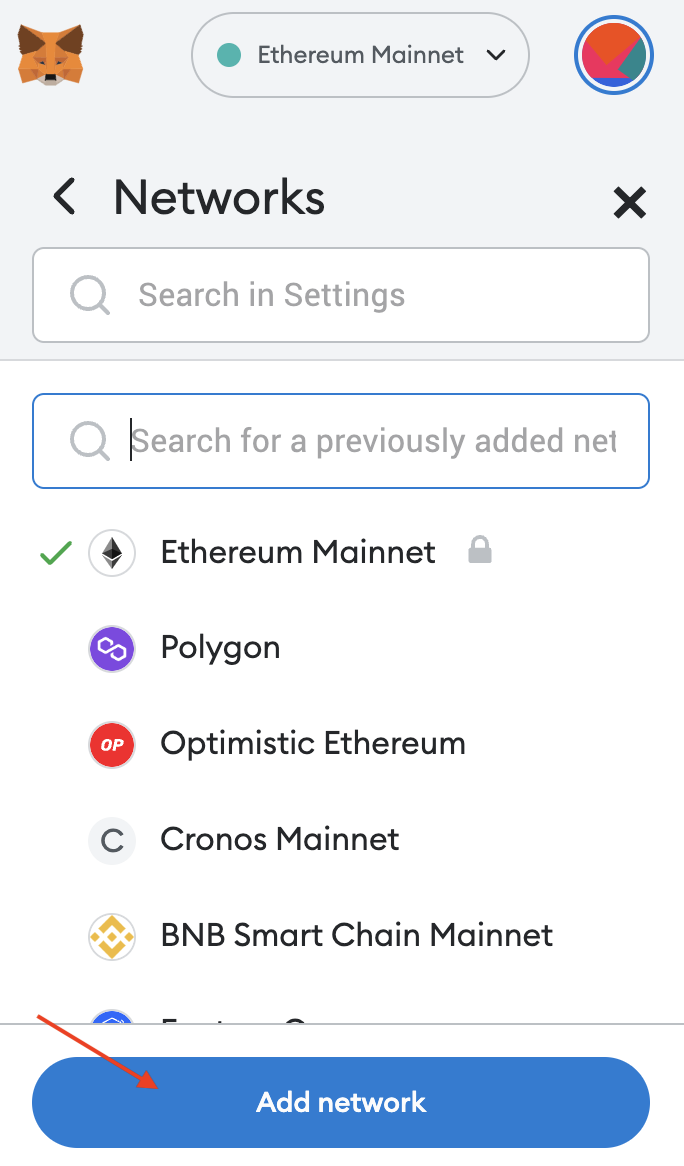Select Polygon from the networks list
684x1166 pixels.
220,648
